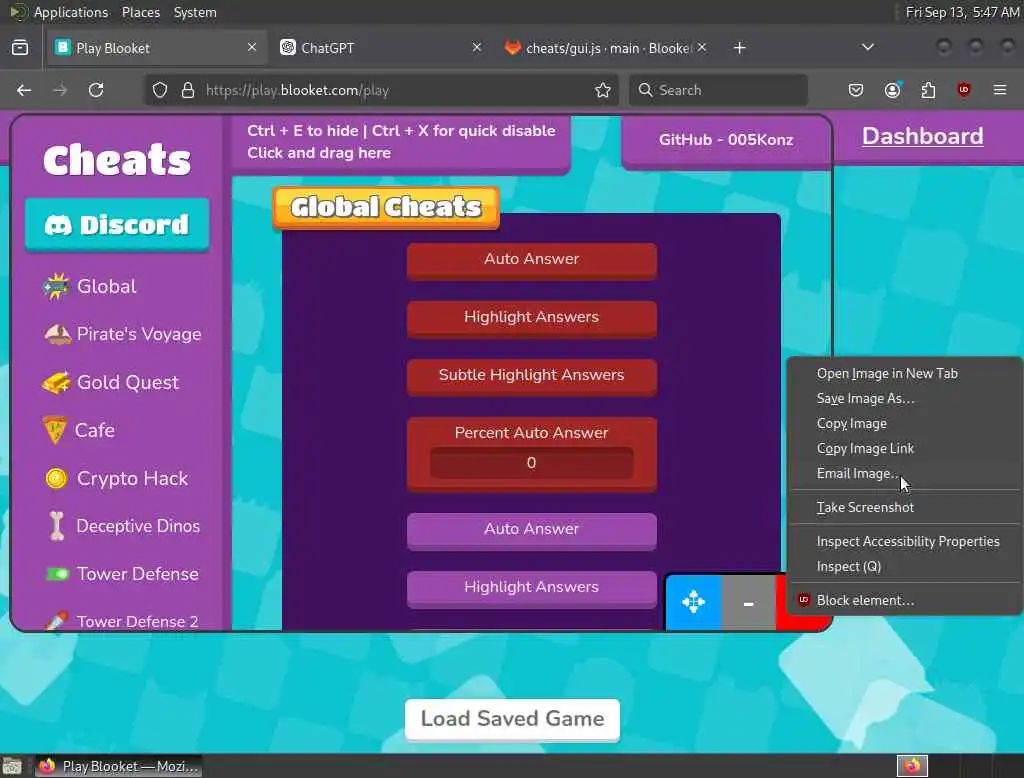
Task: Open the extensions puzzle icon
Action: [x=928, y=90]
